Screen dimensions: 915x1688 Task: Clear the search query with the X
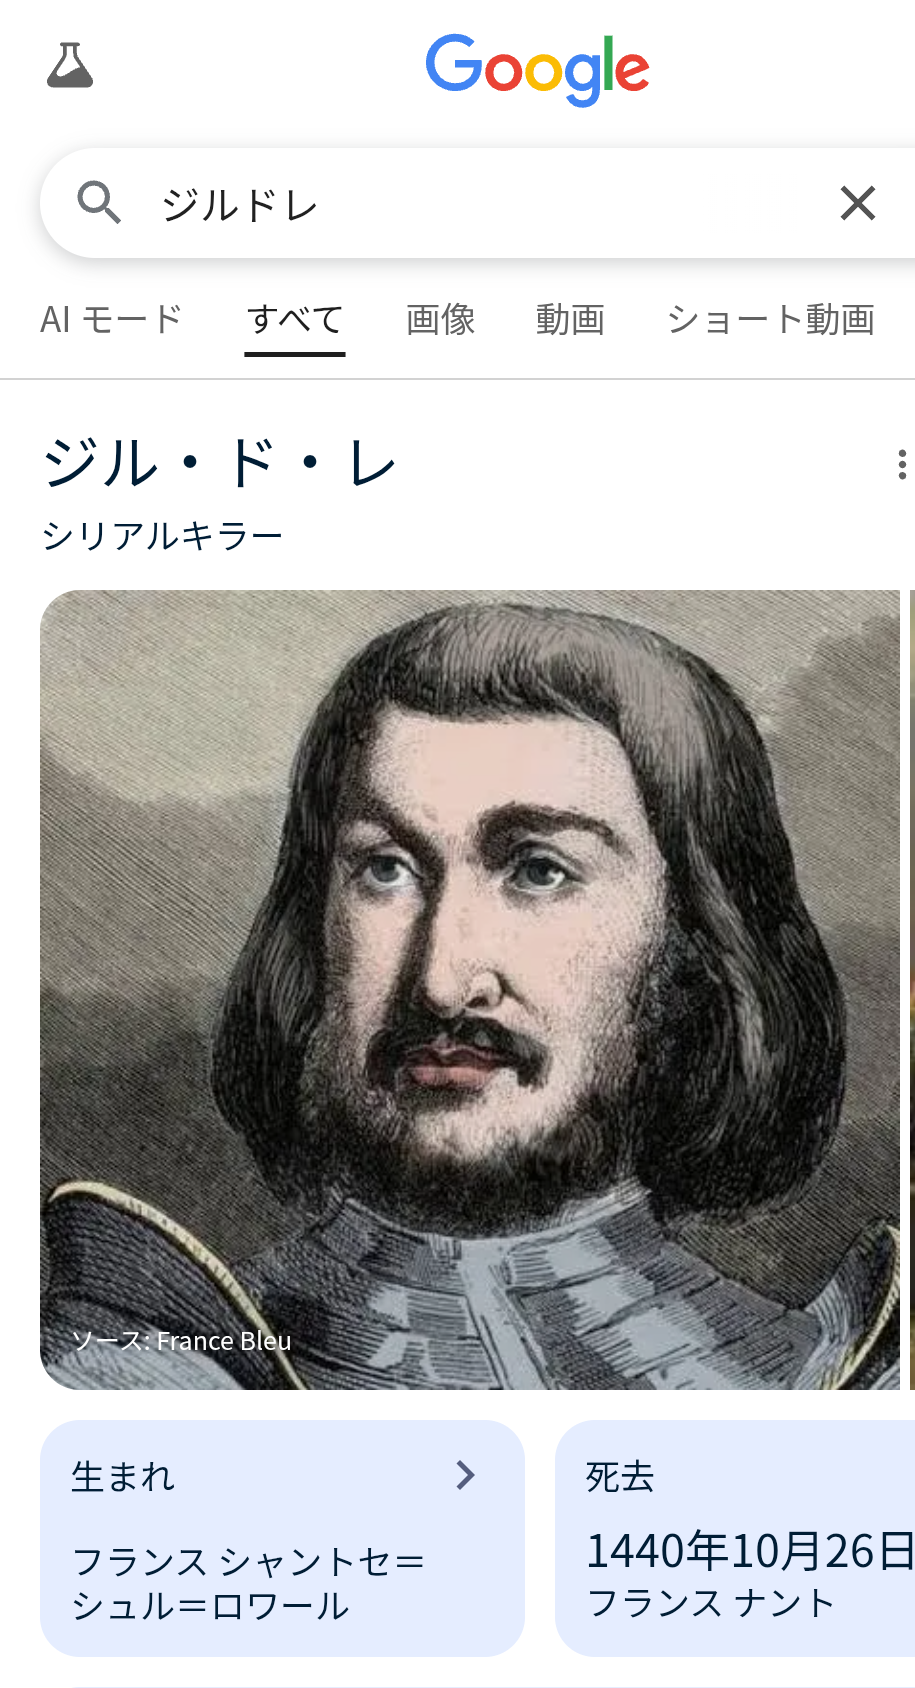(858, 203)
